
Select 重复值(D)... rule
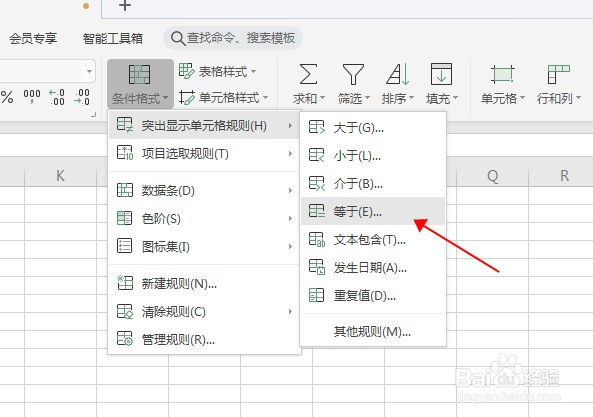tap(373, 295)
